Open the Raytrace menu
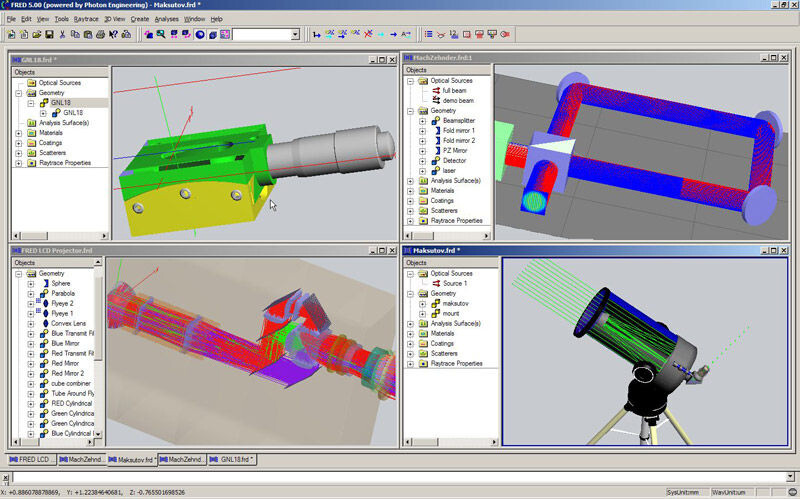This screenshot has width=800, height=499. (86, 19)
